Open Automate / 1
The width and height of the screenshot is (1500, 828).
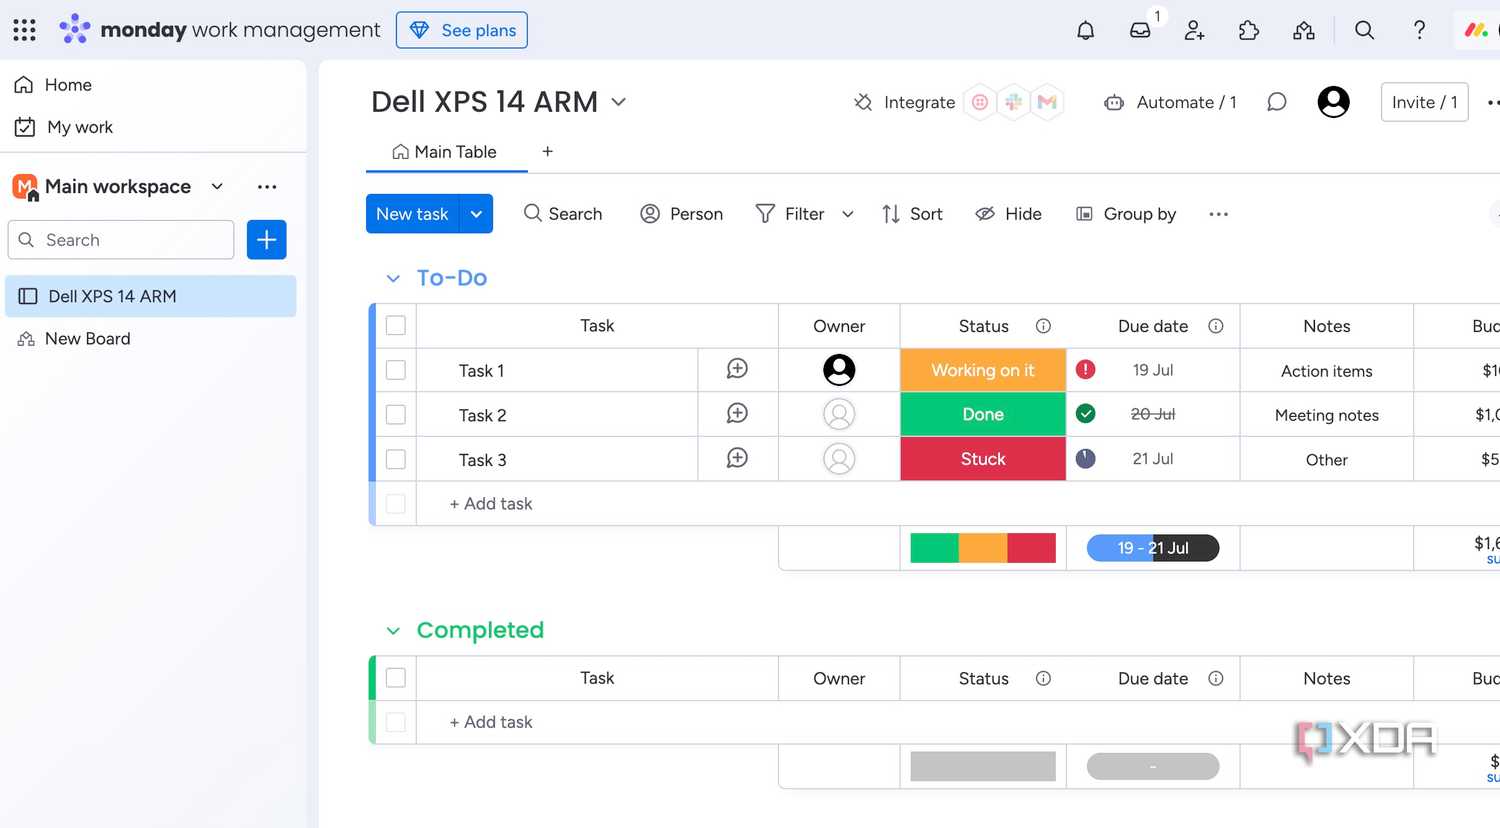pos(1170,102)
